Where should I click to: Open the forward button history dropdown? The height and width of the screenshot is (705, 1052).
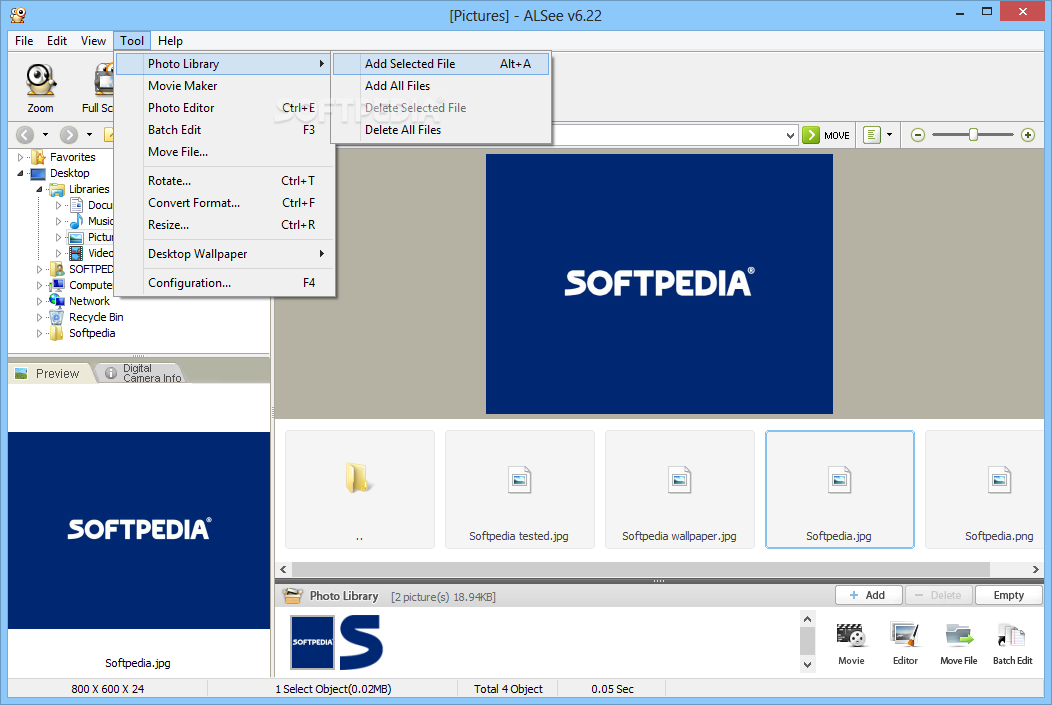pos(89,135)
